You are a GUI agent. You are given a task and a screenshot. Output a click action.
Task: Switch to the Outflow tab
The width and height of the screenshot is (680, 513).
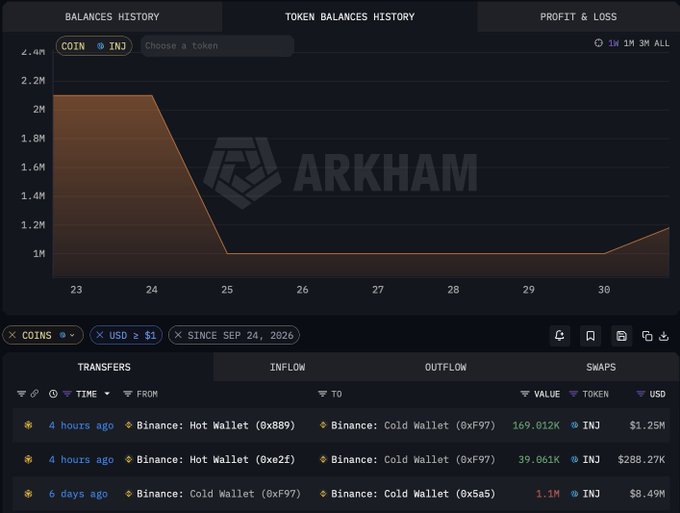coord(445,367)
